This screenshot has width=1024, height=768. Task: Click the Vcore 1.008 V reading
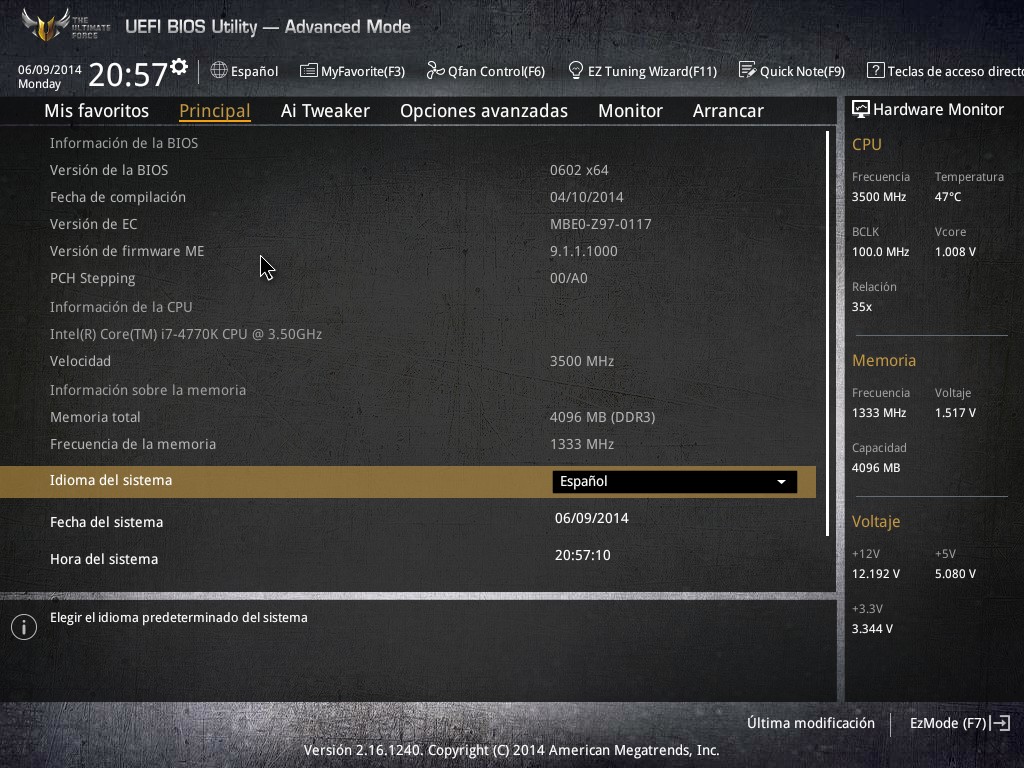pos(955,251)
